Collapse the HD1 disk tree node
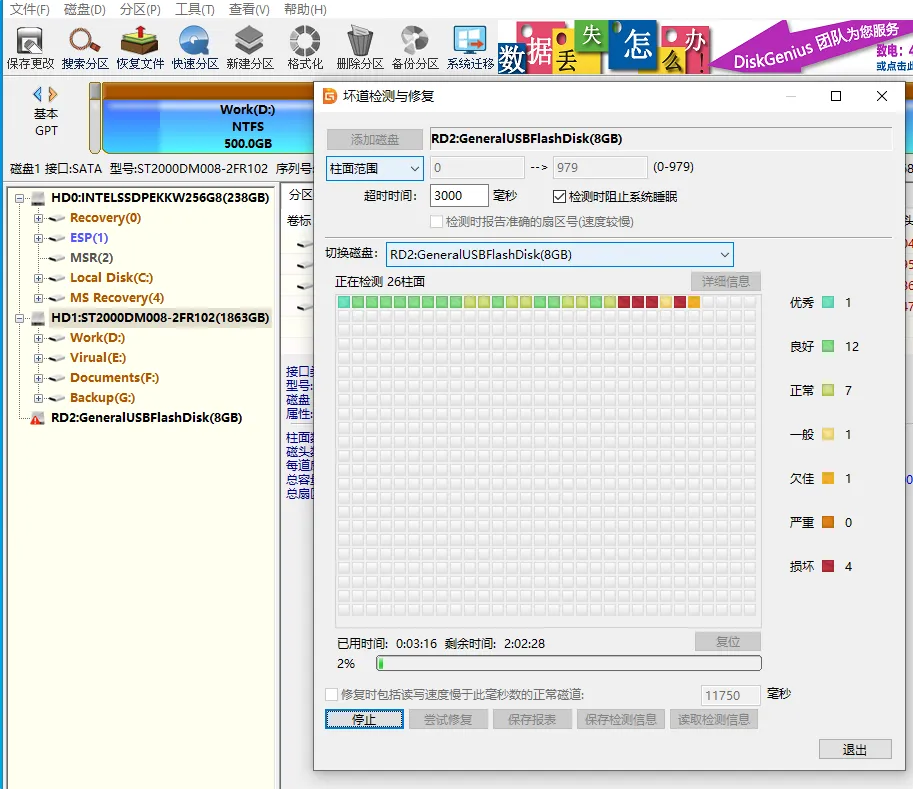The image size is (913, 789). [20, 319]
